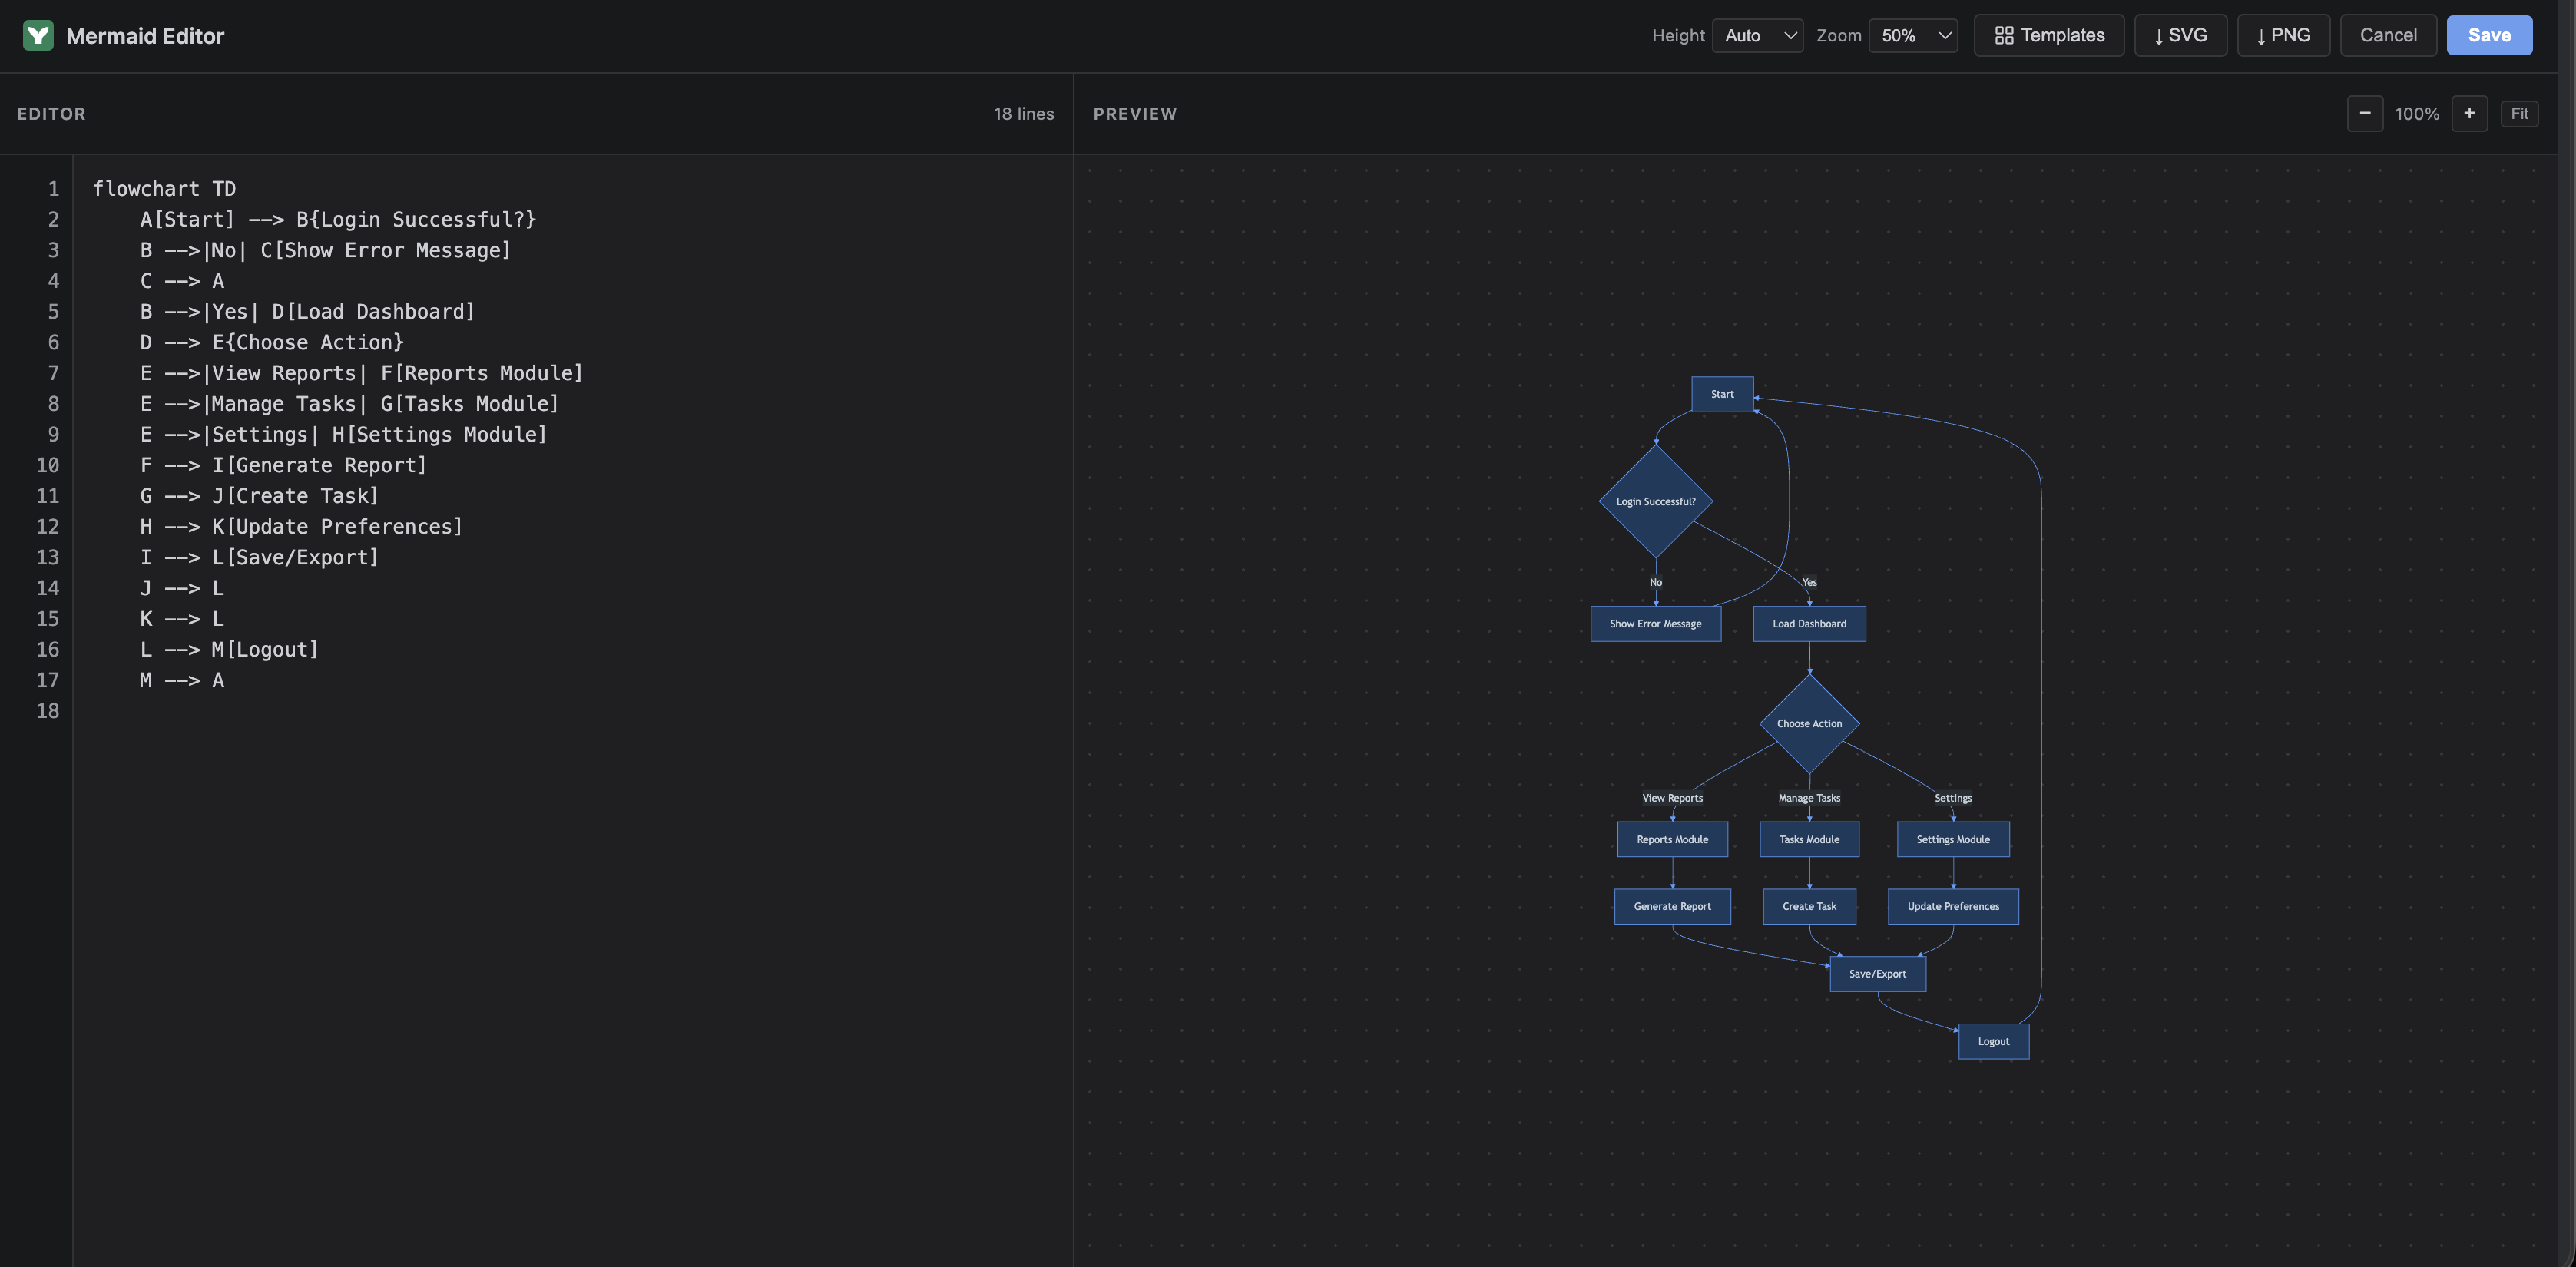Click the 100% preview zoom value

tap(2417, 114)
